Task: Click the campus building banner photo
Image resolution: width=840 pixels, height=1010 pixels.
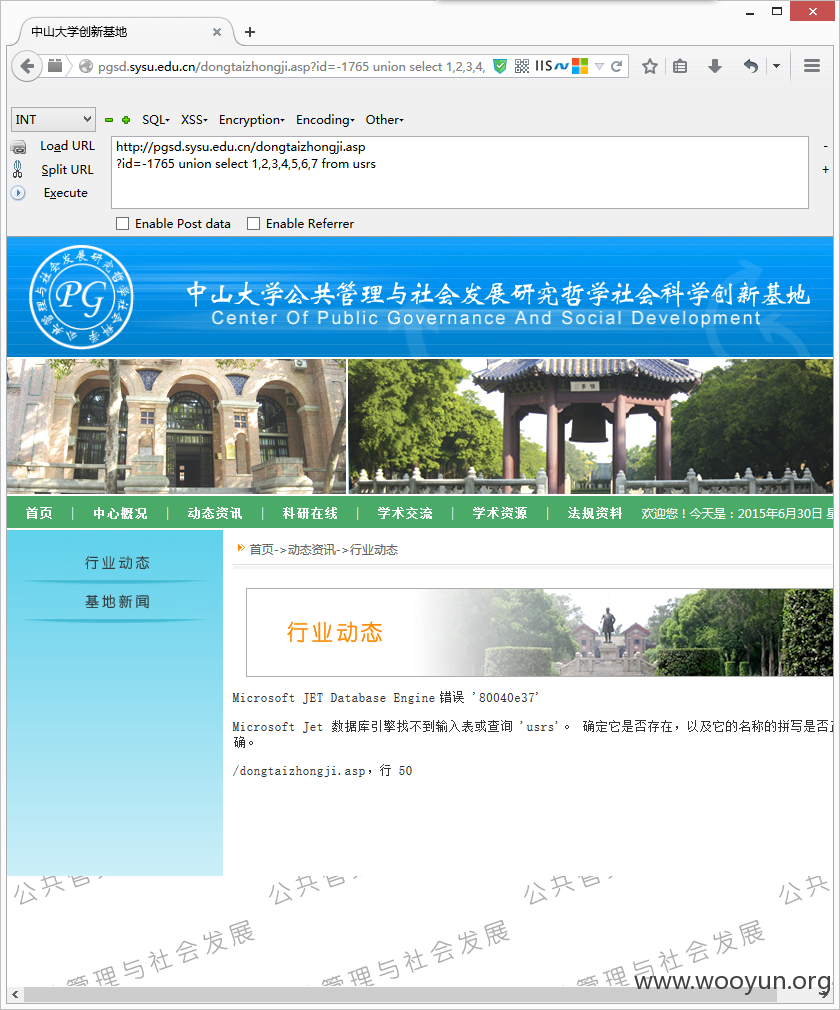Action: point(176,426)
